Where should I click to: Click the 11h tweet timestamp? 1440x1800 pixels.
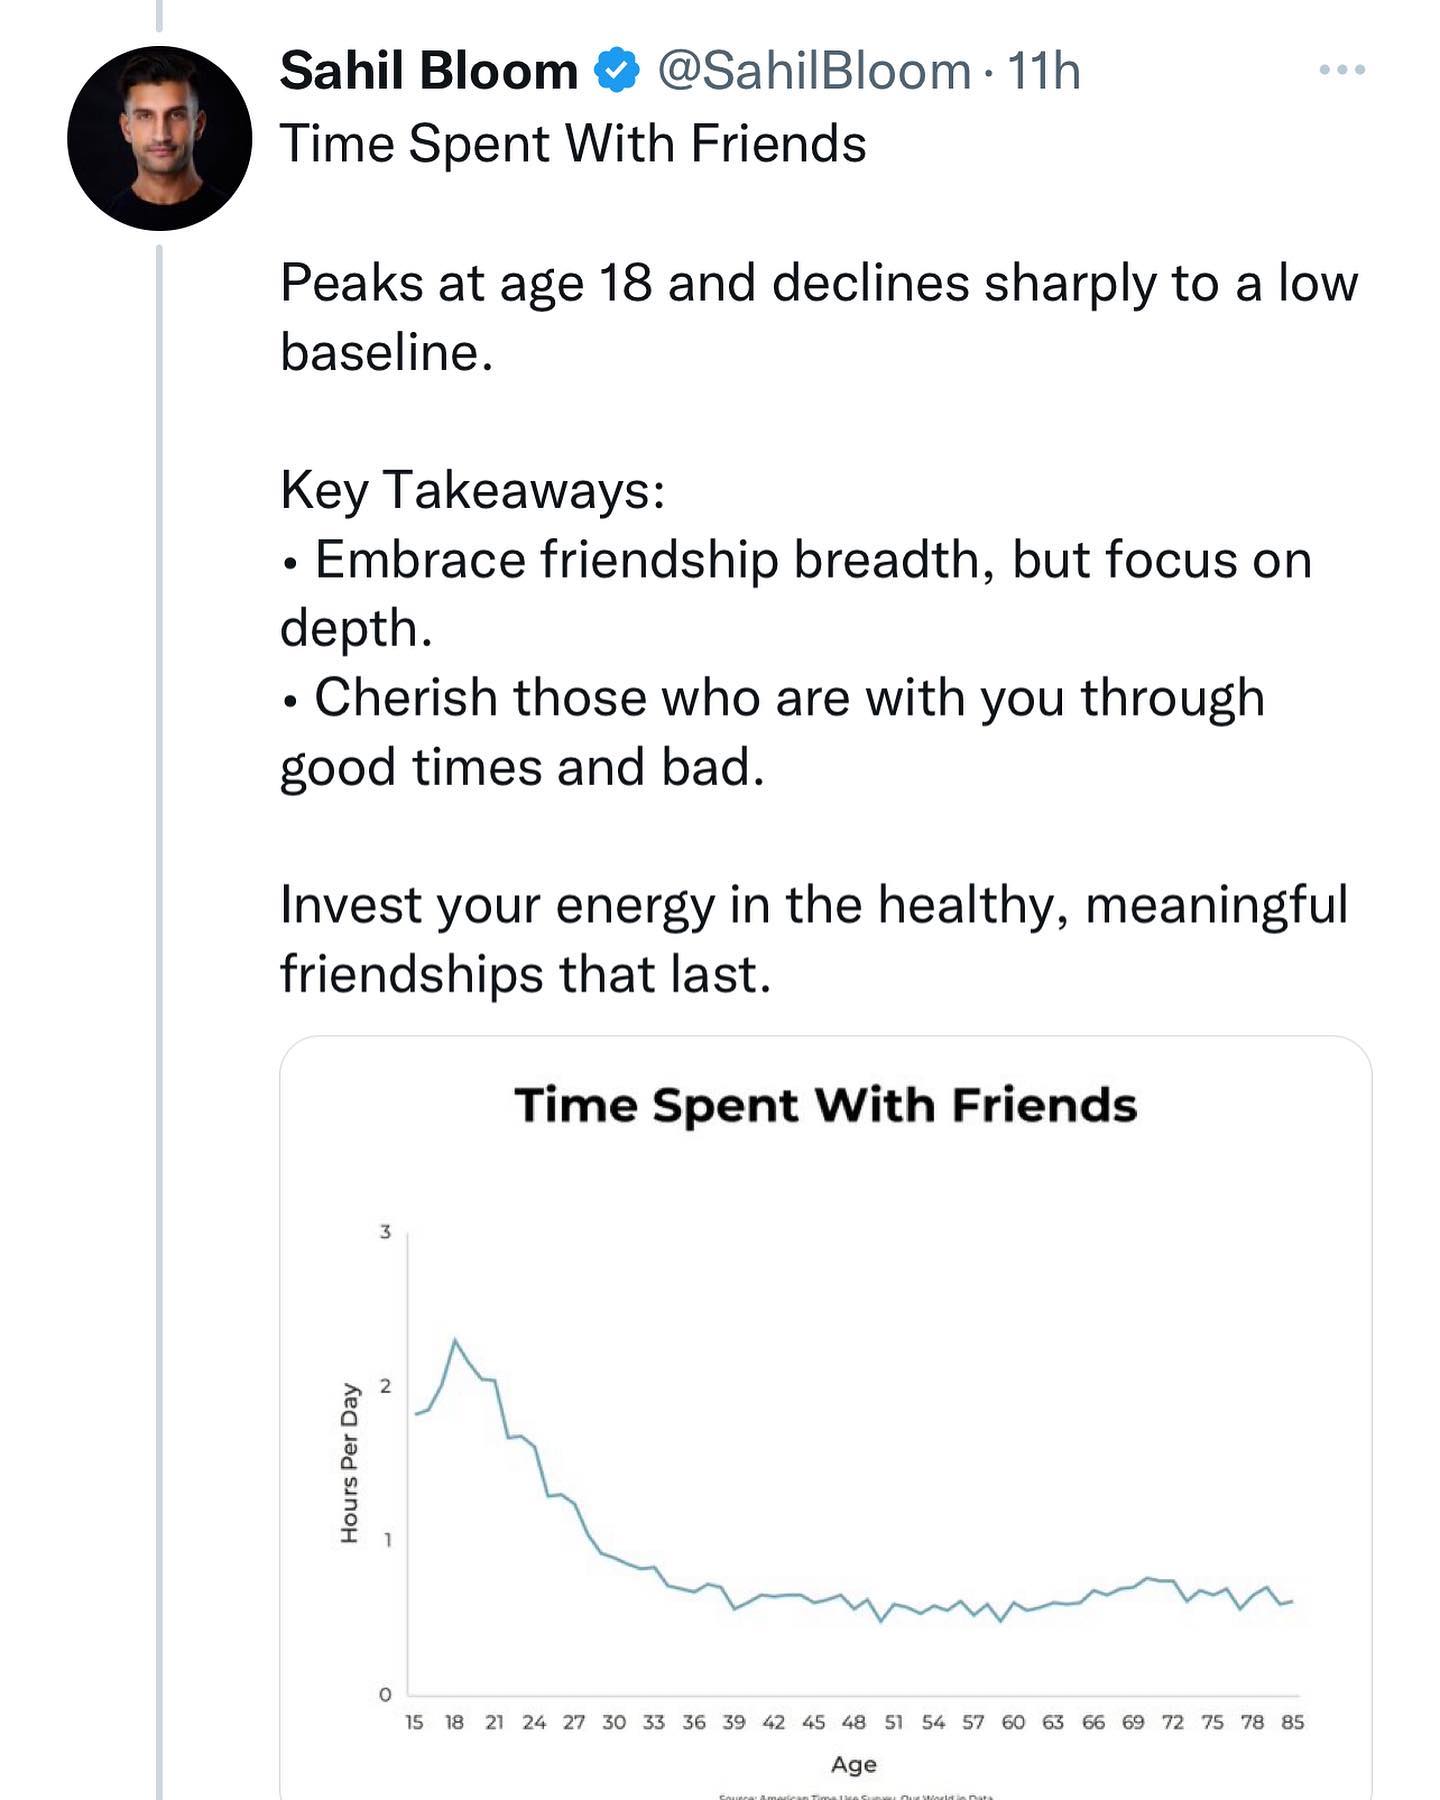coord(1044,71)
